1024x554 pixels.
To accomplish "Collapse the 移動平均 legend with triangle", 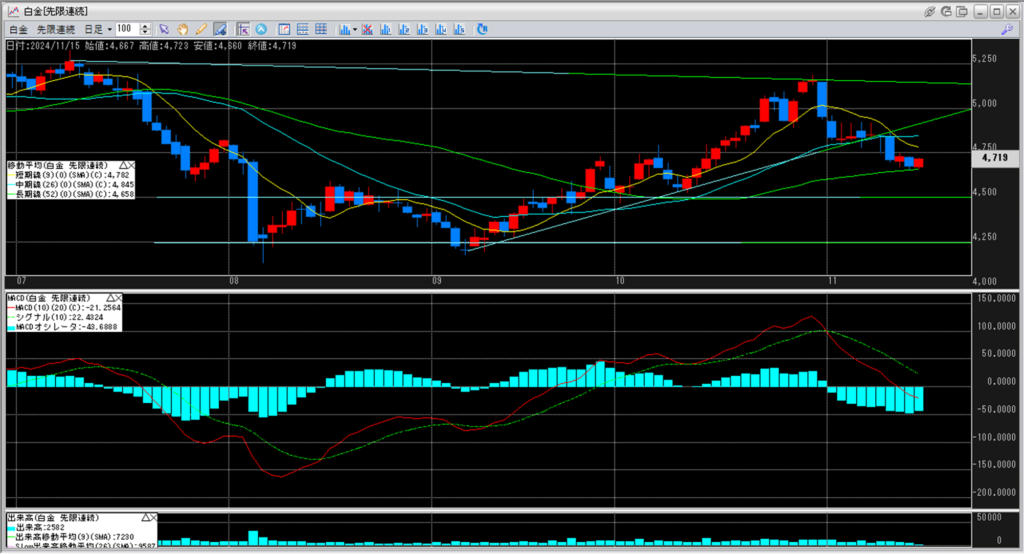I will pos(123,163).
